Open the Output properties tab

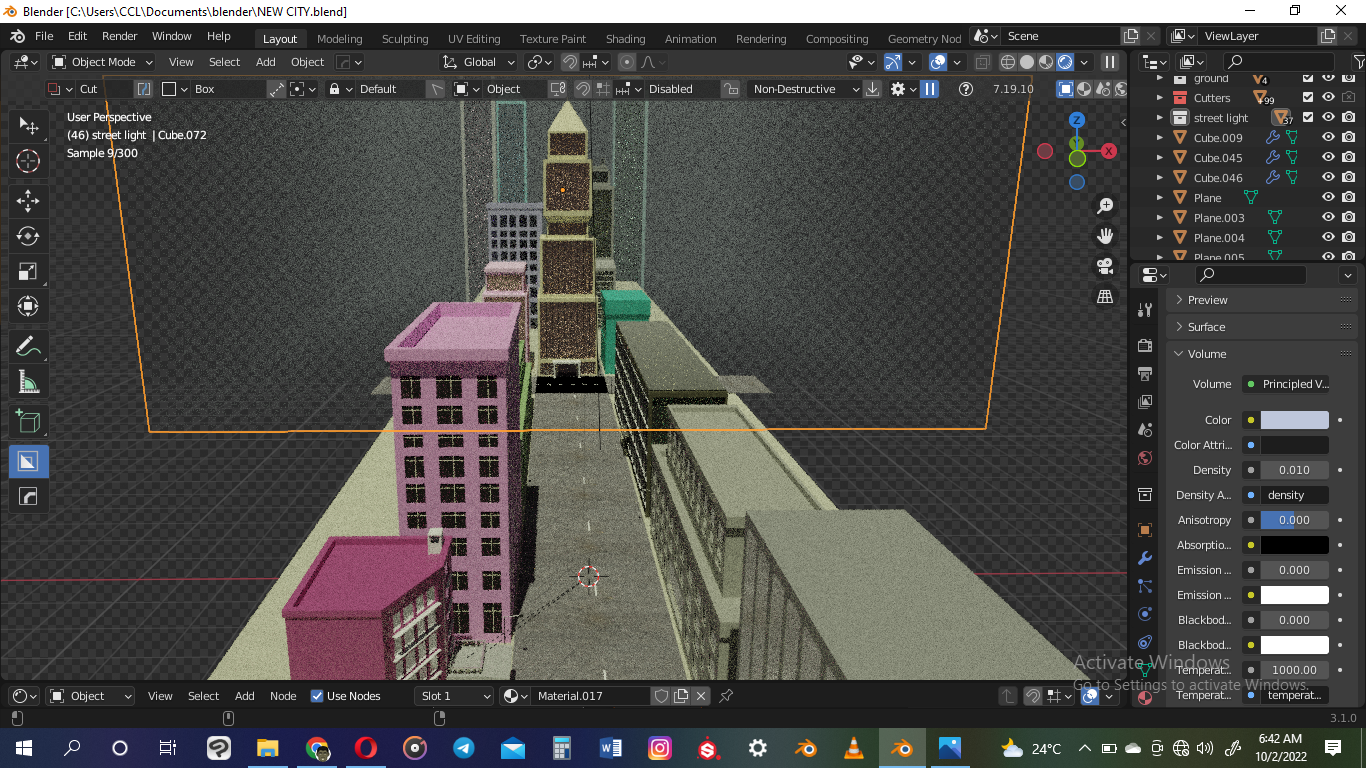(x=1145, y=373)
